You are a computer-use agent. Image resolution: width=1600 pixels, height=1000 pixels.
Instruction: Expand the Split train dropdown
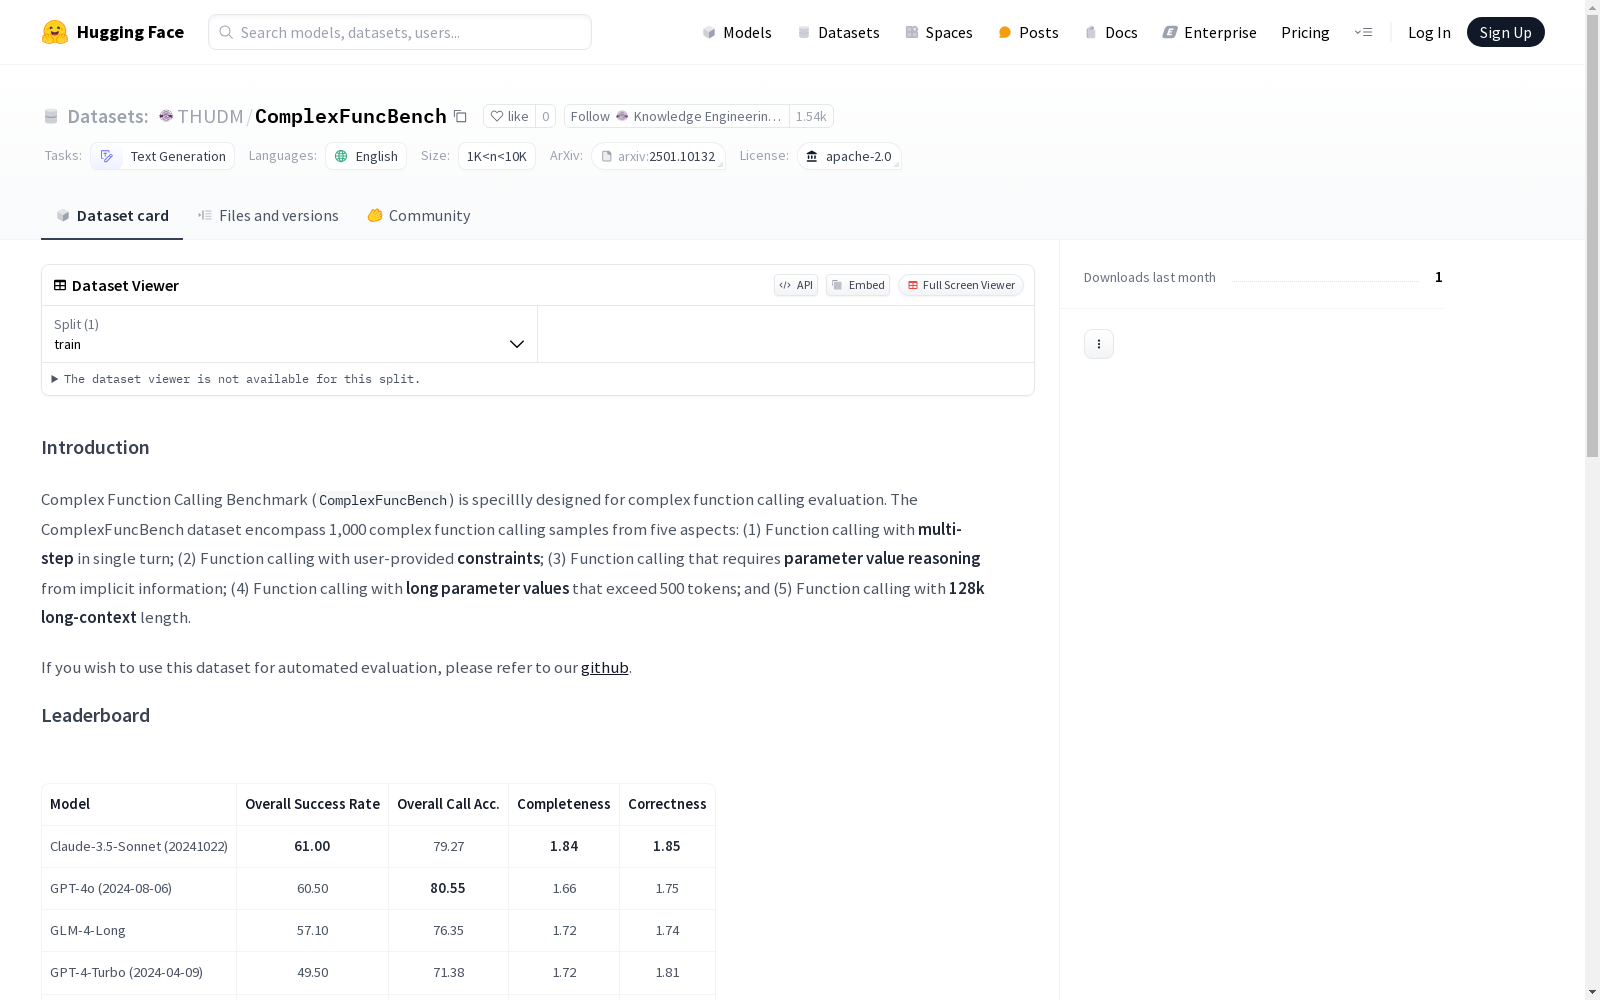(x=290, y=334)
